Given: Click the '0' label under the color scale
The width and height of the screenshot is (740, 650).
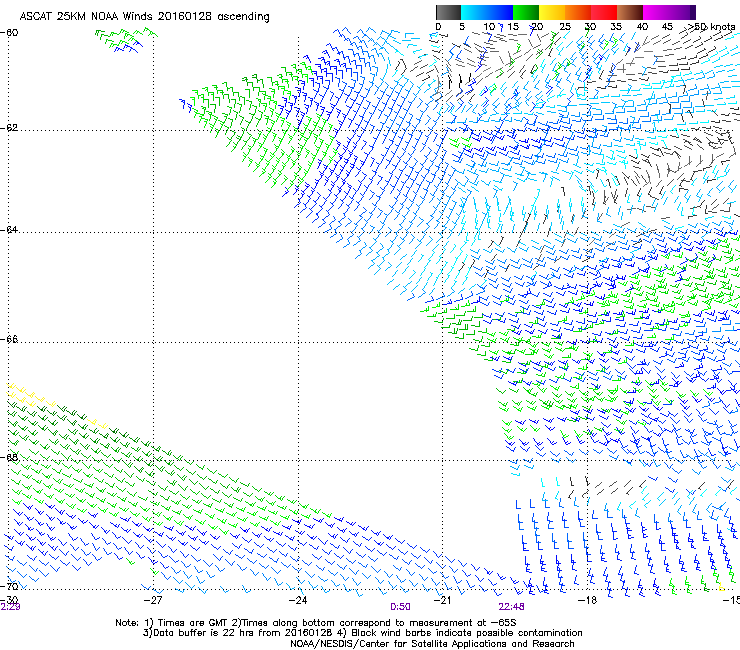Looking at the screenshot, I should click(x=438, y=27).
